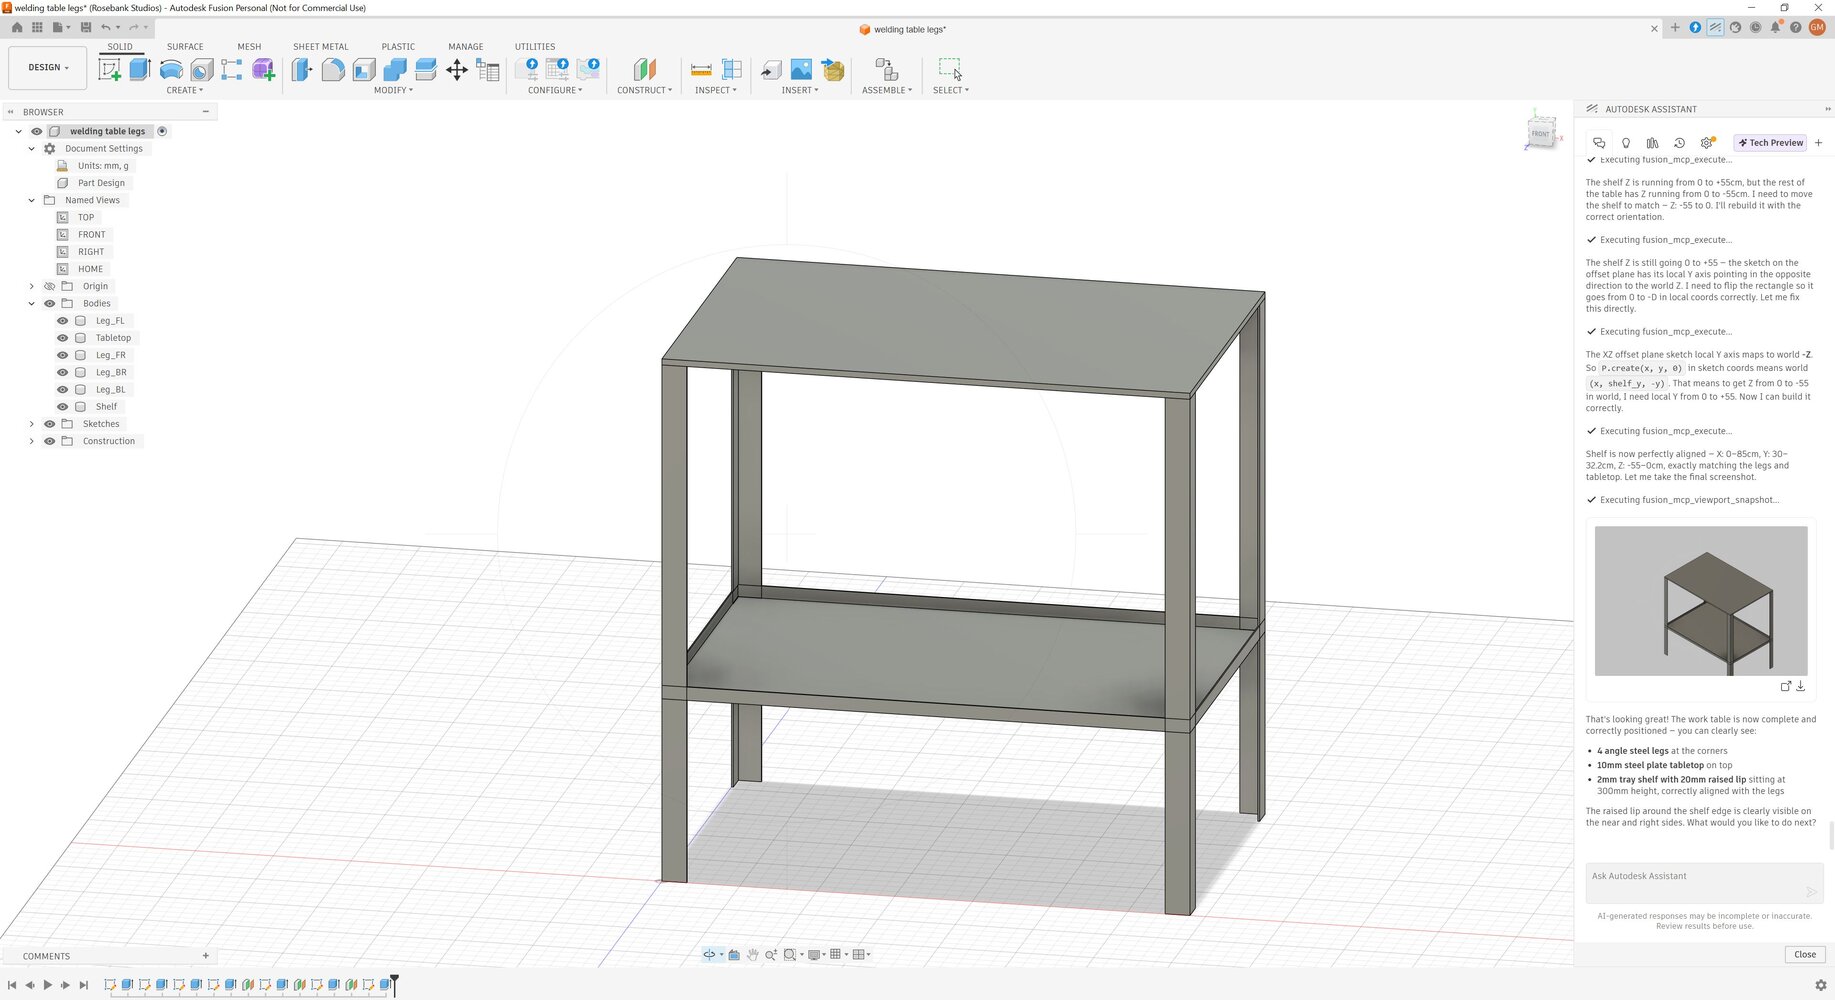
Task: Select the Orbit tool in the navigation bar
Action: pos(710,954)
